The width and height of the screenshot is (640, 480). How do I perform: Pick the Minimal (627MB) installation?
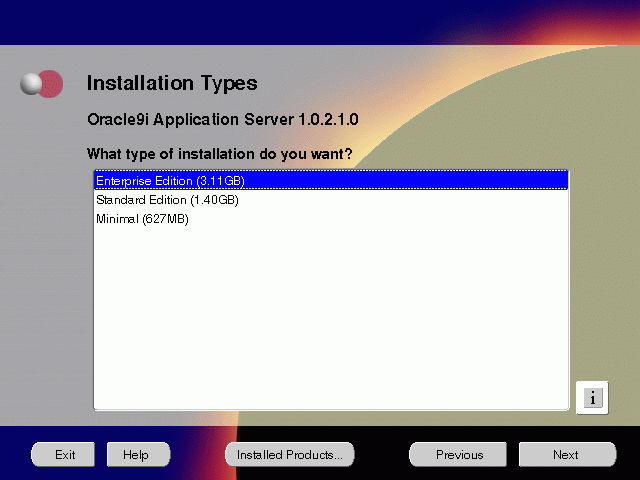(x=331, y=219)
